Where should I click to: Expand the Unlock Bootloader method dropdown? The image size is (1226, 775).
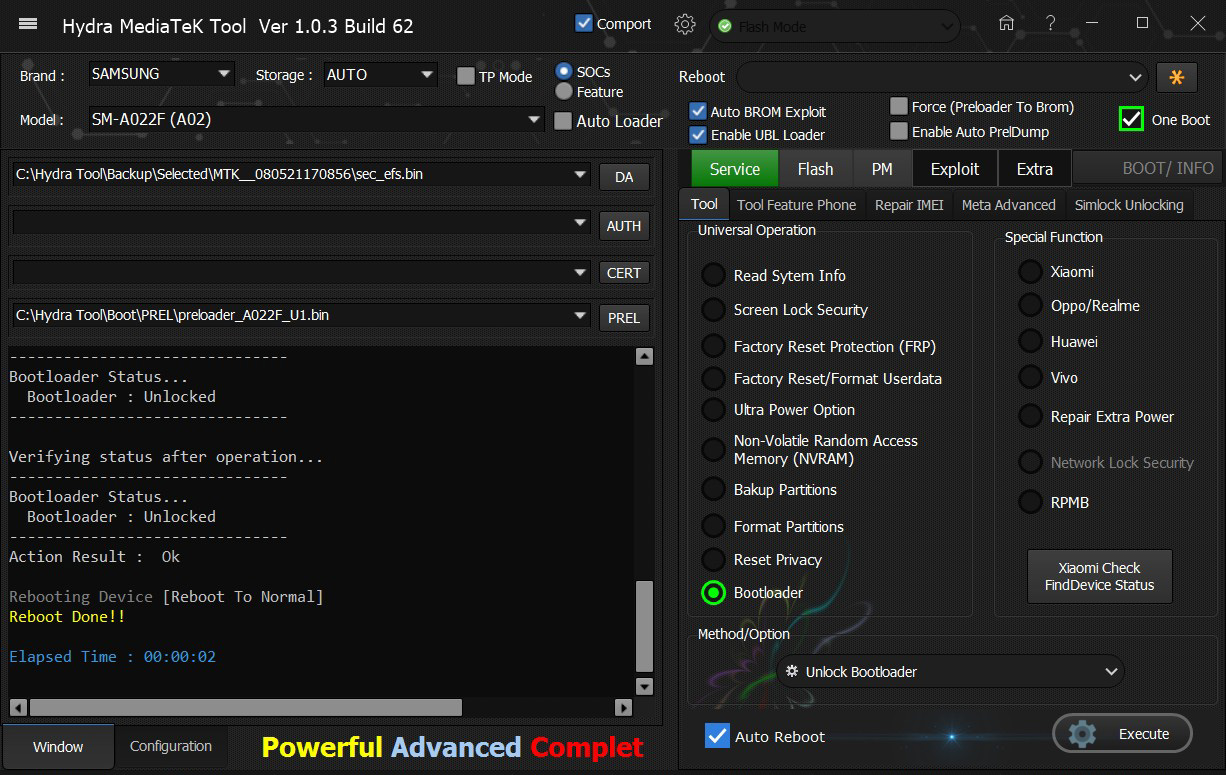1111,672
